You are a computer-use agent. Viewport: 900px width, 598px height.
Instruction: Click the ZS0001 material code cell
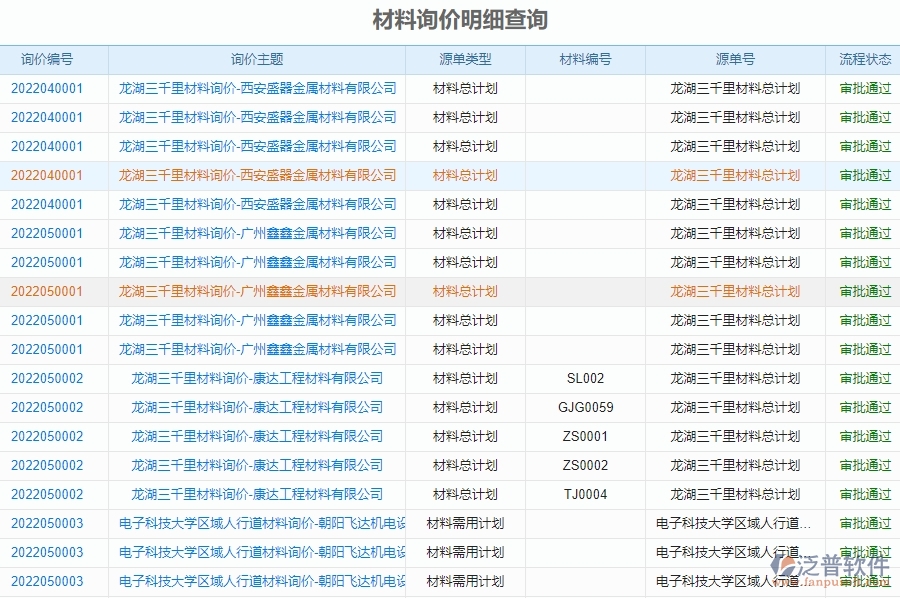click(585, 436)
